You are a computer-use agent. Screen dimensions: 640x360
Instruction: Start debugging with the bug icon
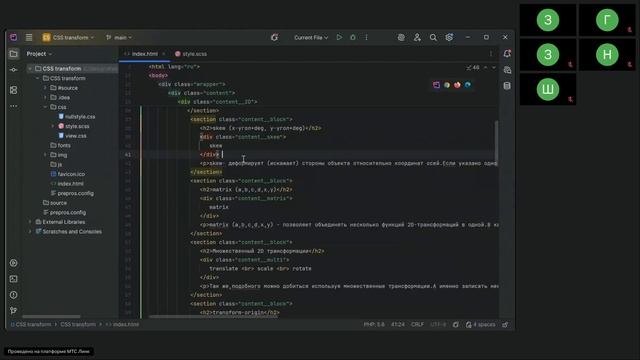353,37
